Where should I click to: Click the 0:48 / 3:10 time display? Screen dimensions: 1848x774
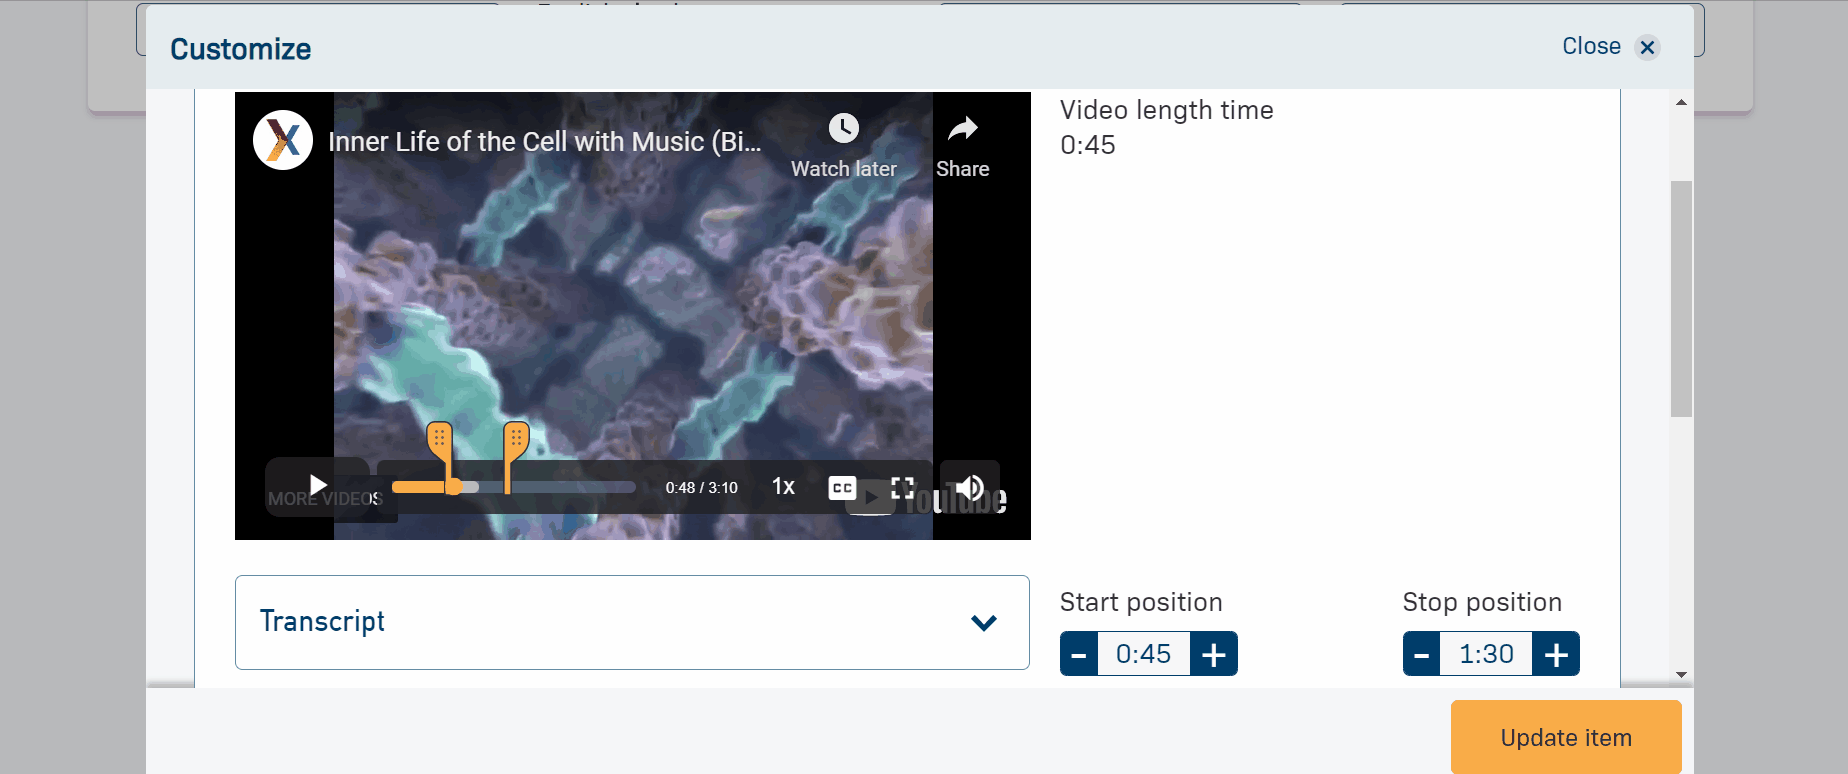[x=702, y=488]
